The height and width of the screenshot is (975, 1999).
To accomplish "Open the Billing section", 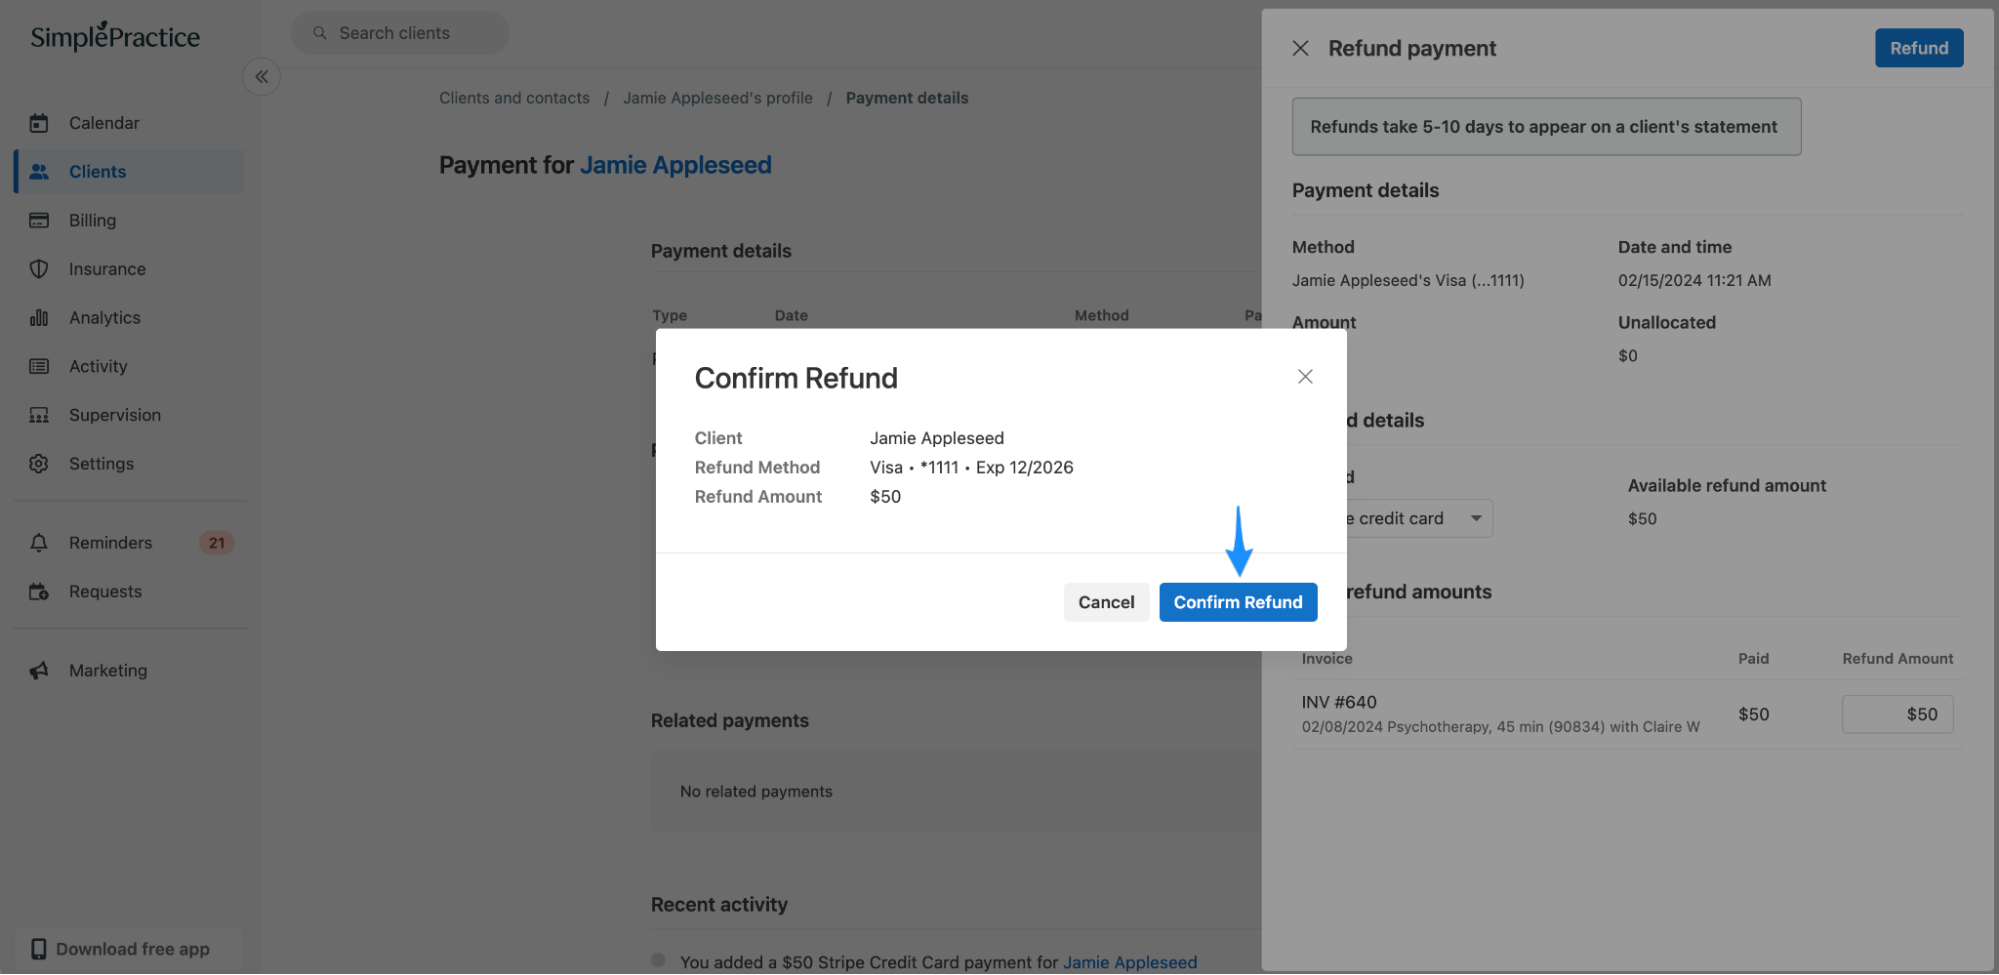I will point(92,220).
